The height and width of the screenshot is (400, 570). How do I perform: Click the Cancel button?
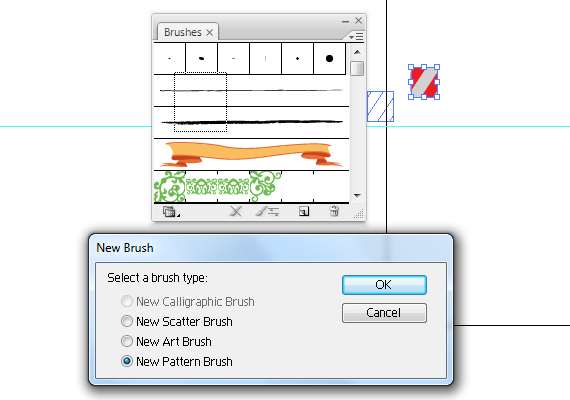pyautogui.click(x=384, y=313)
